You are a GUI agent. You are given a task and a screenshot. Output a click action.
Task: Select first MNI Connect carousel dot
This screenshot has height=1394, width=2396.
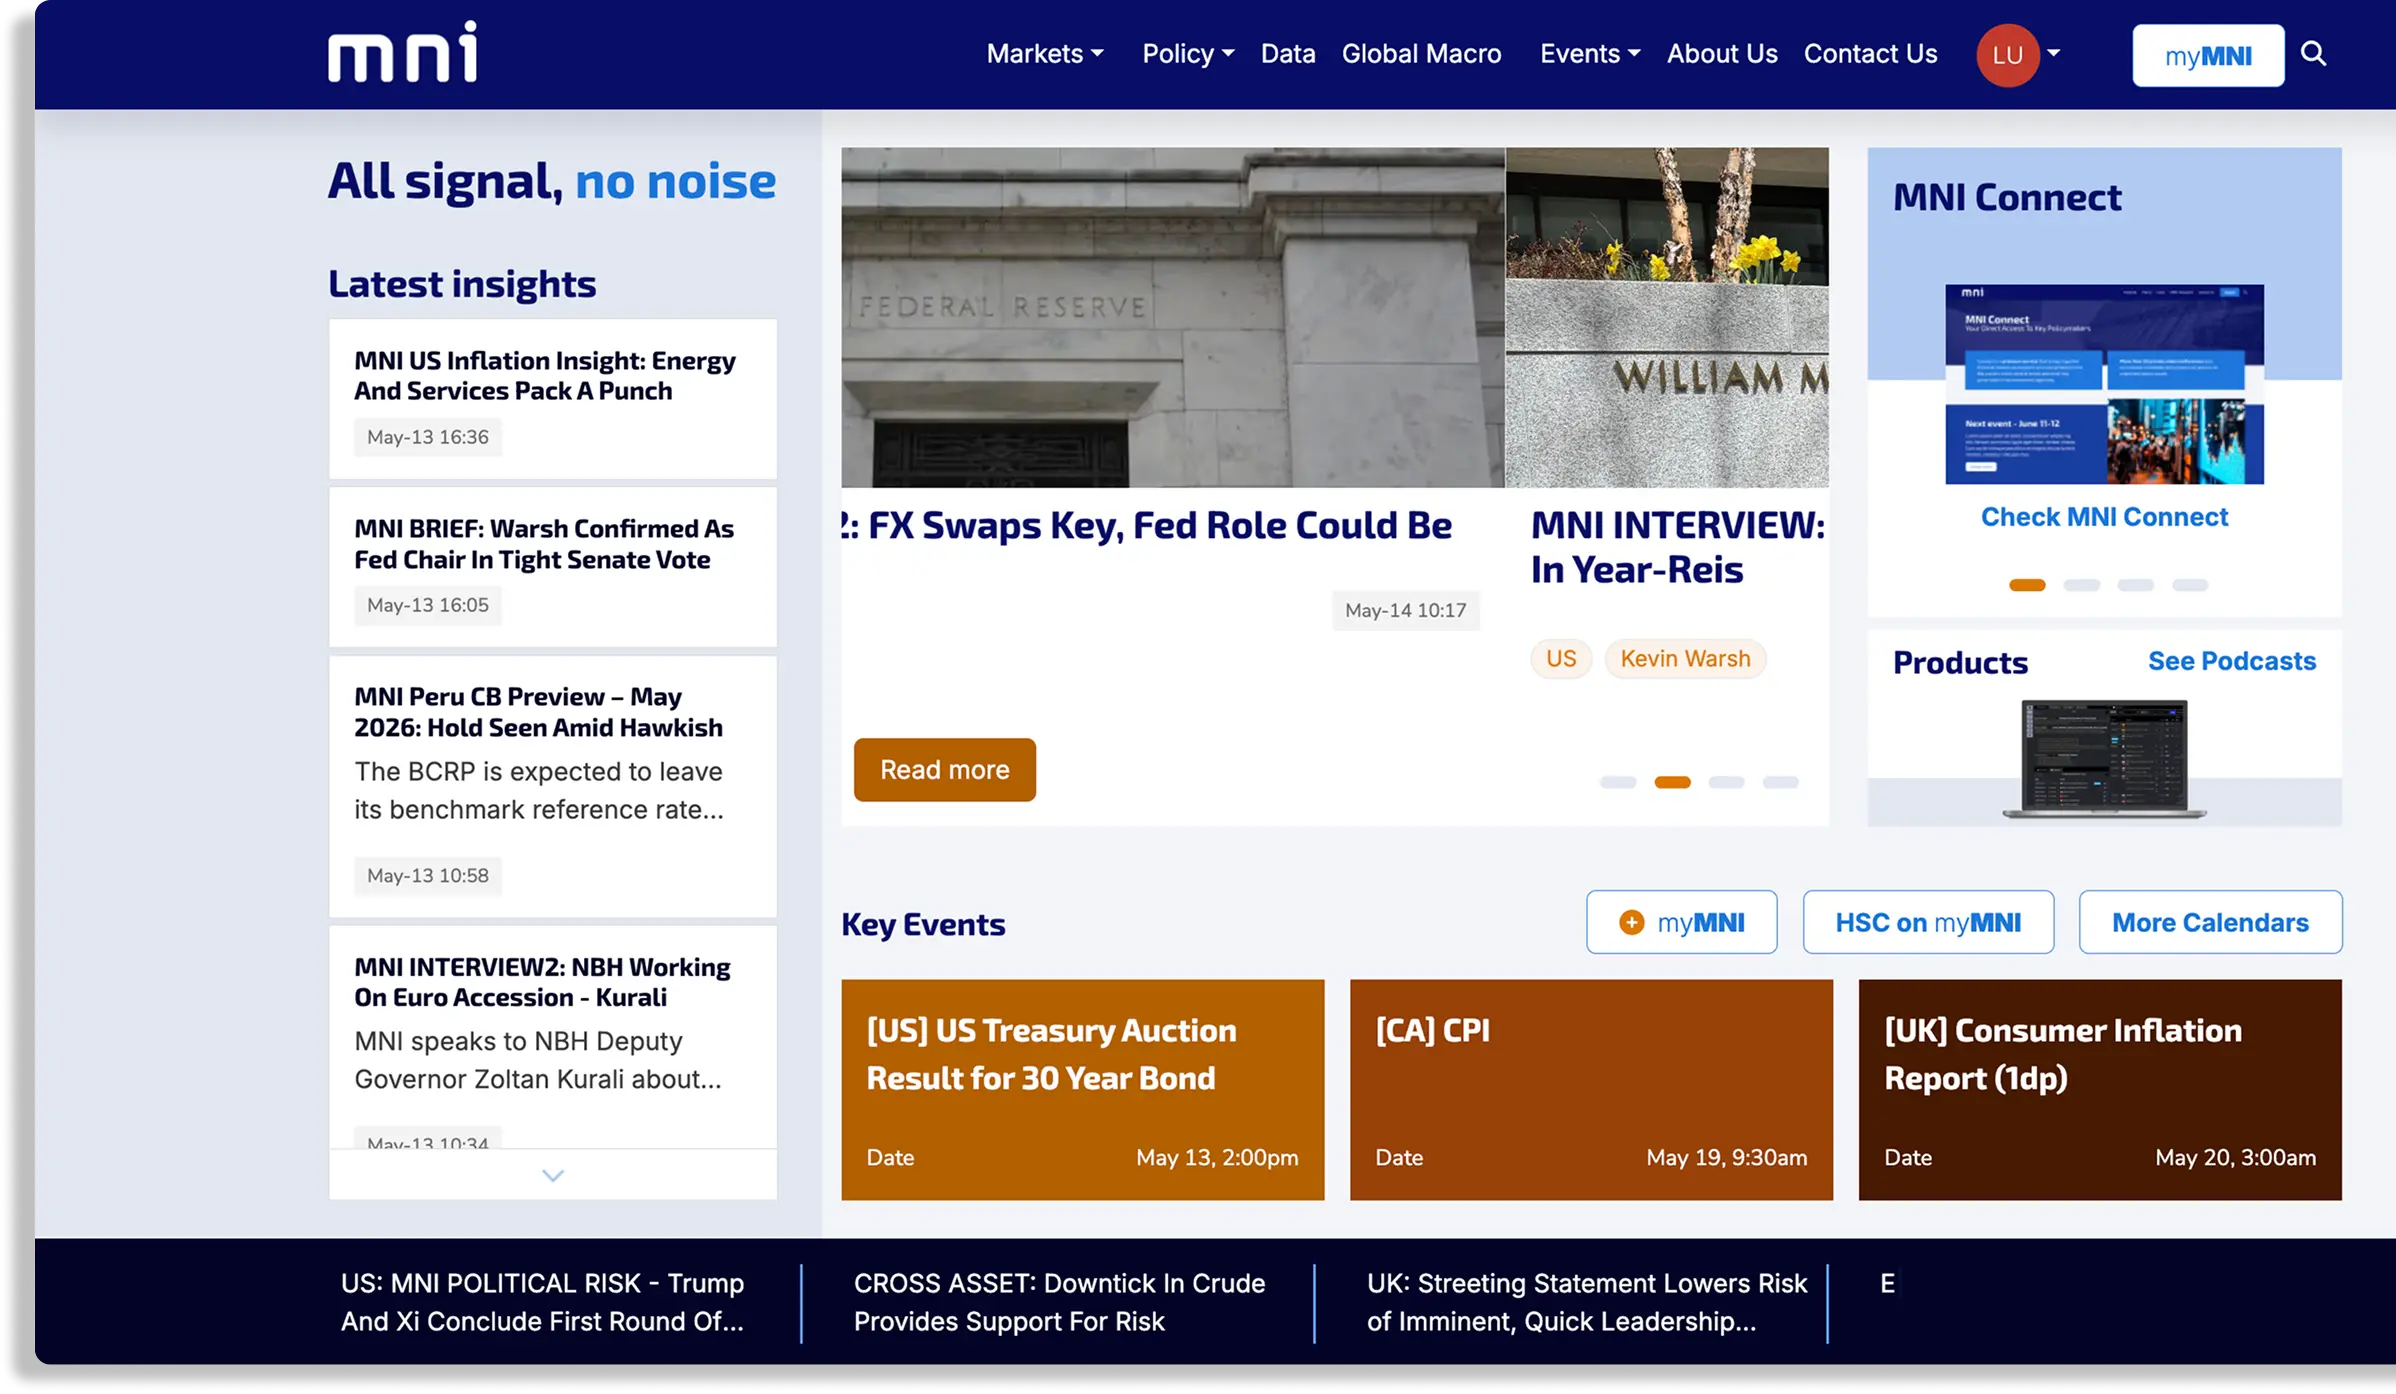click(2027, 585)
